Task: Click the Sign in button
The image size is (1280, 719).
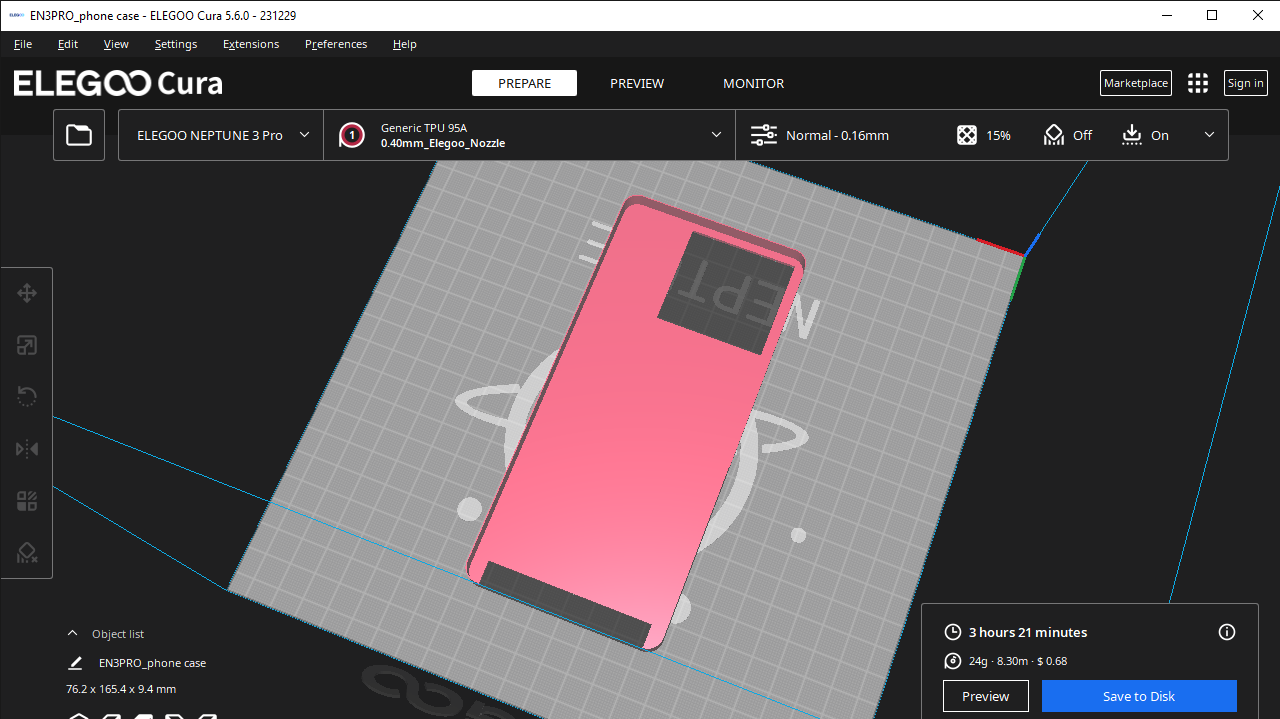Action: 1246,83
